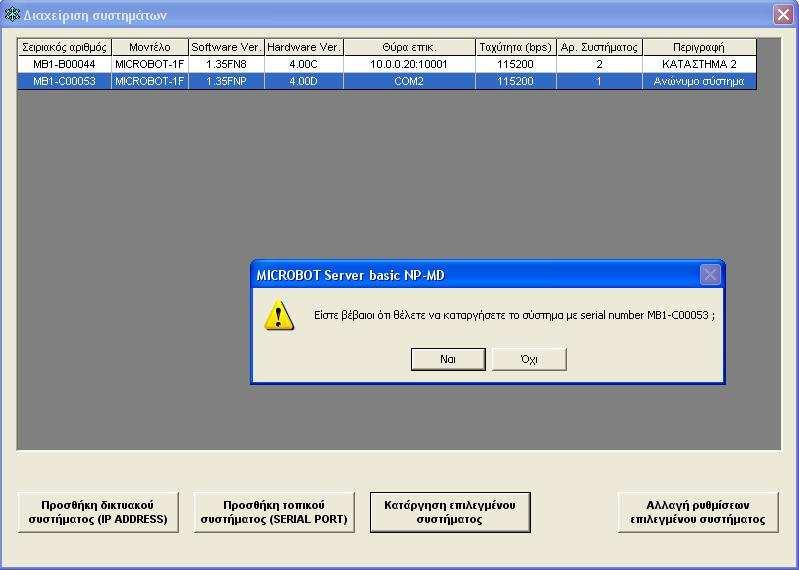Close the Διαχείριση συστημάτων window
799x570 pixels.
coord(783,15)
